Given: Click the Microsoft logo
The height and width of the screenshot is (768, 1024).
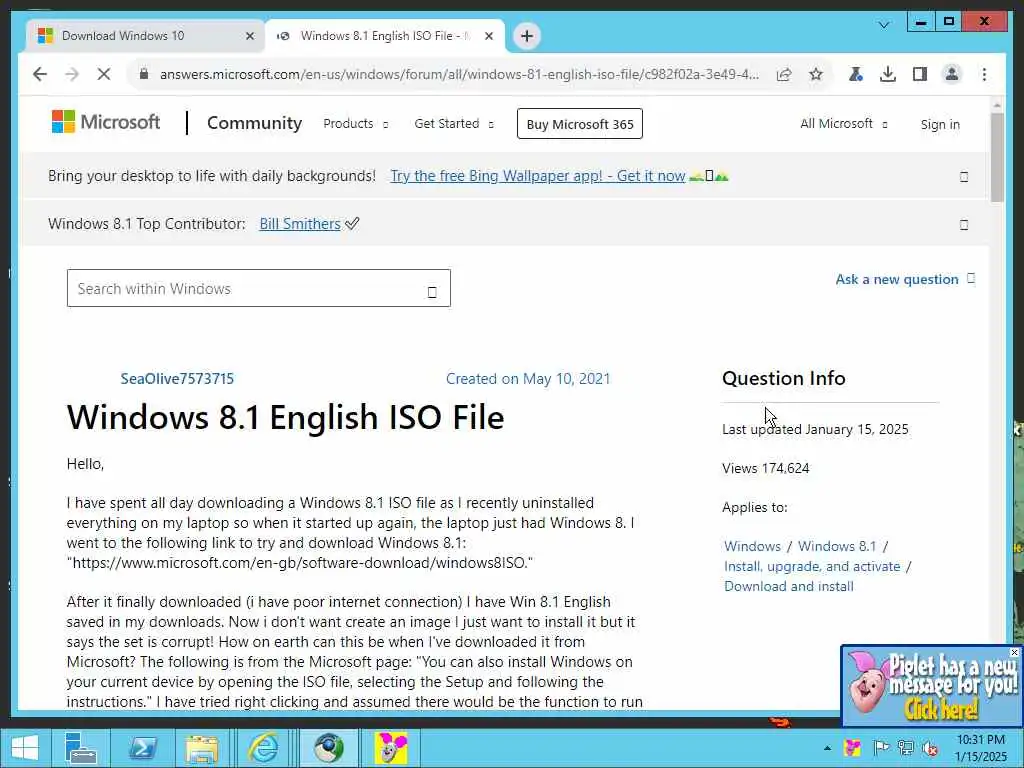Looking at the screenshot, I should point(106,122).
